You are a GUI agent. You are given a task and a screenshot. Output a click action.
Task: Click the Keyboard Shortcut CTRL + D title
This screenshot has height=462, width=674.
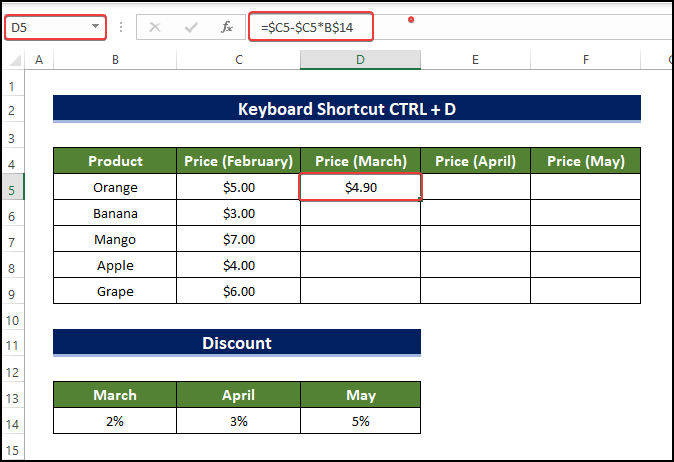(346, 109)
